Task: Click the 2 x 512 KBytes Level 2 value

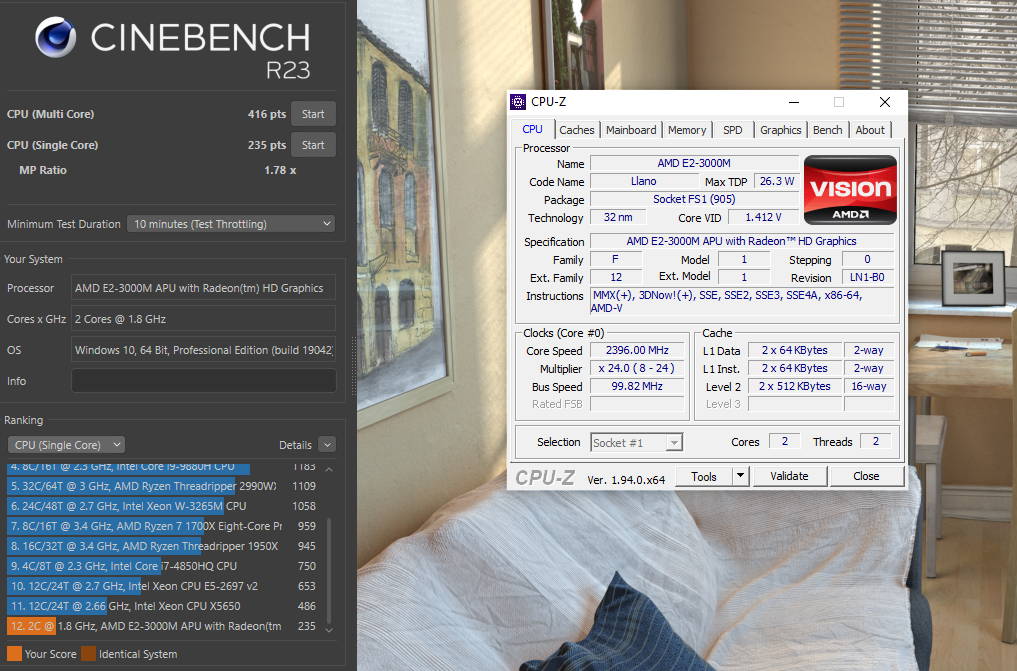Action: pyautogui.click(x=795, y=386)
